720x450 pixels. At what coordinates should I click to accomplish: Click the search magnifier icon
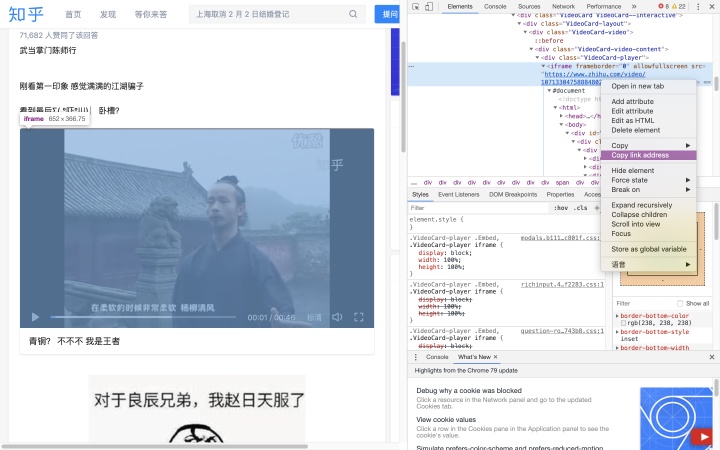[353, 14]
